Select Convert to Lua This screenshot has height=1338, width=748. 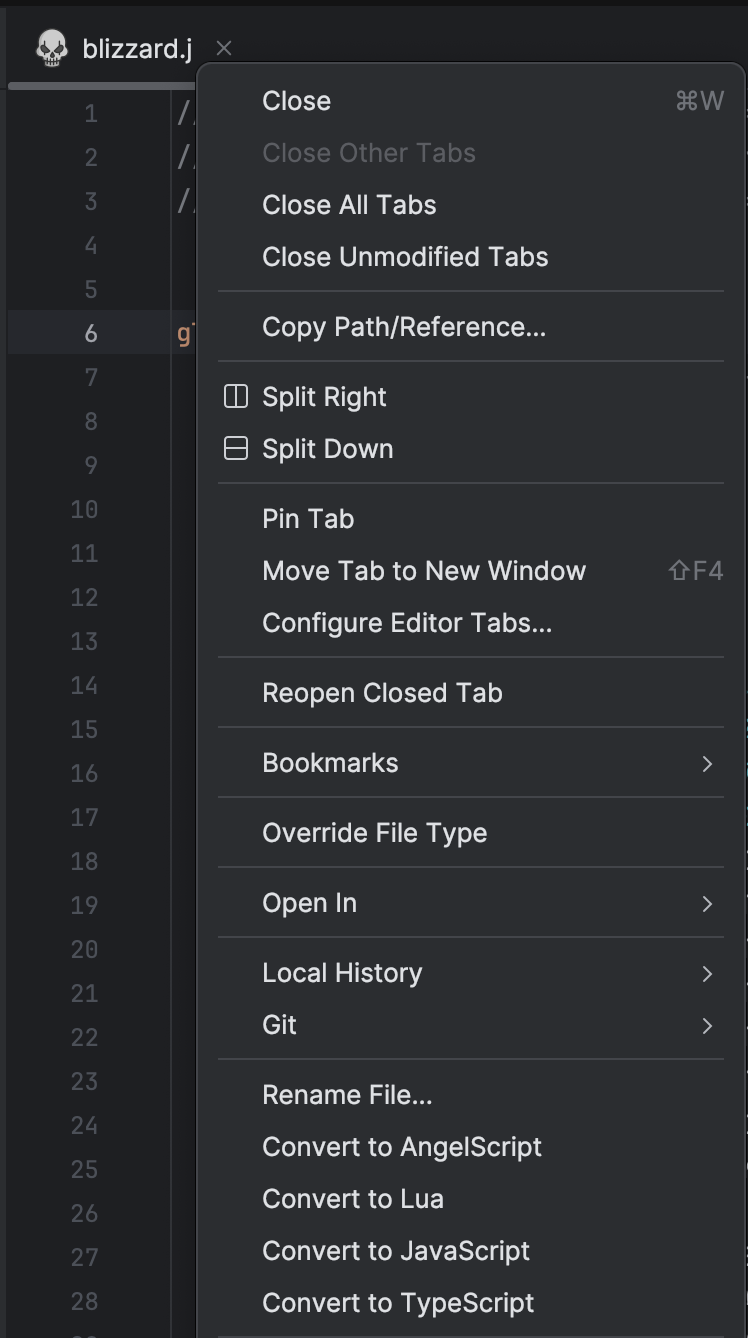coord(353,1199)
